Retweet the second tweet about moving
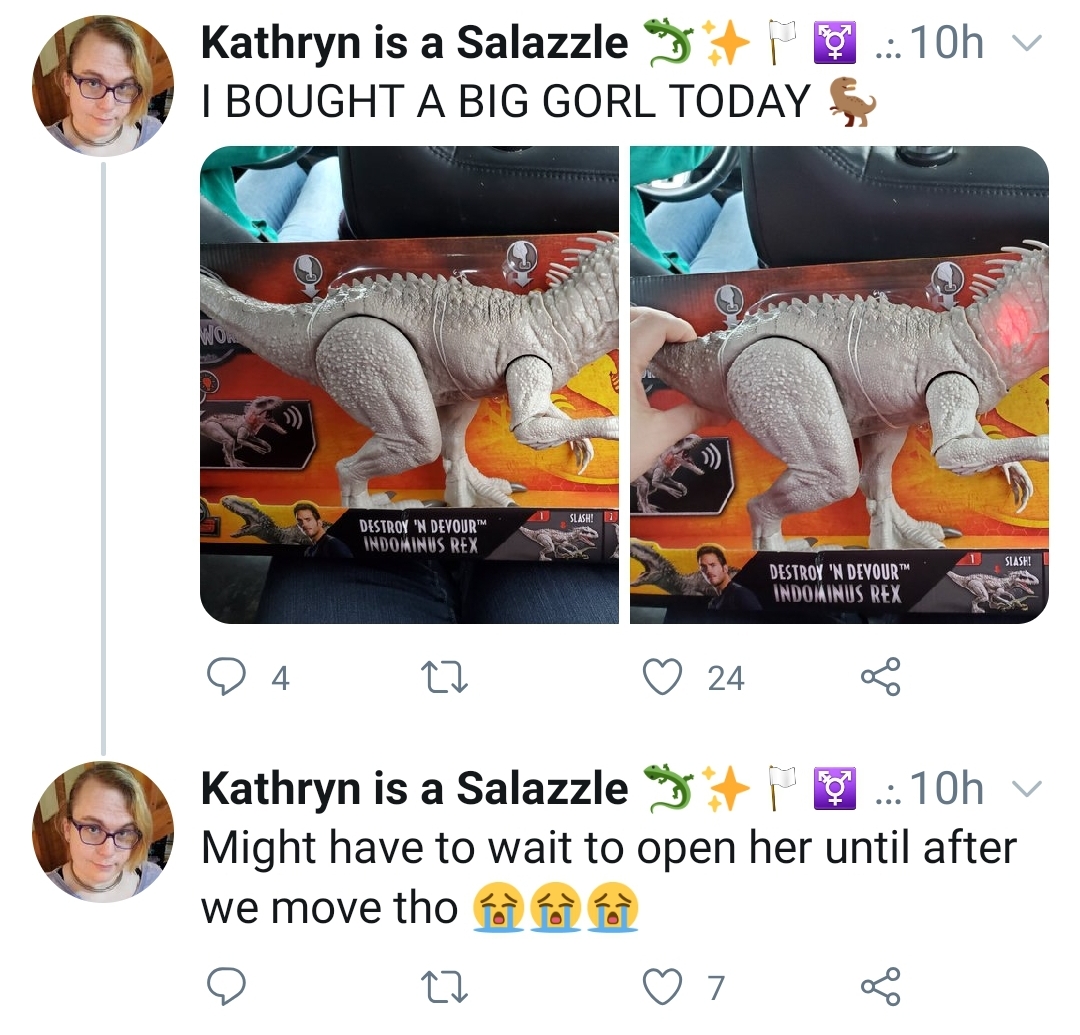The image size is (1080, 1035). click(444, 987)
